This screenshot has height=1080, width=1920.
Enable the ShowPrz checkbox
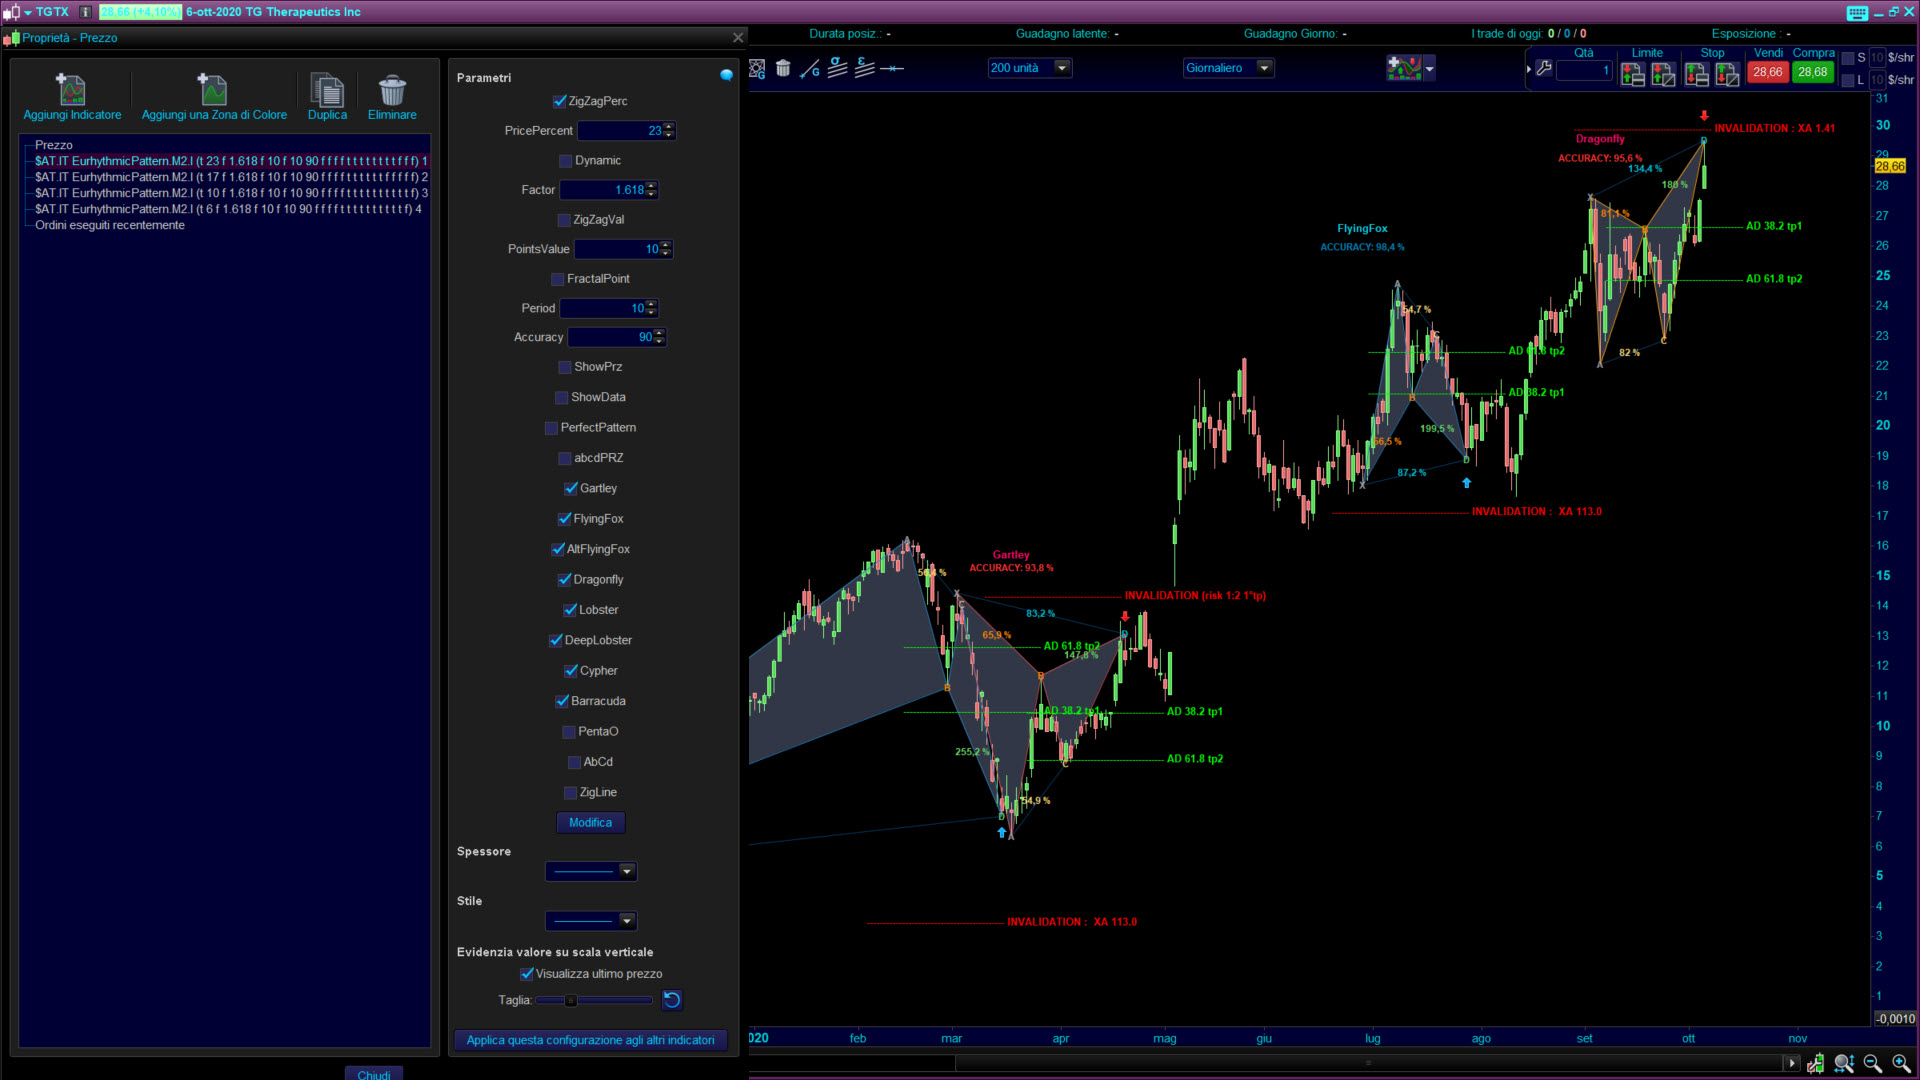(565, 368)
